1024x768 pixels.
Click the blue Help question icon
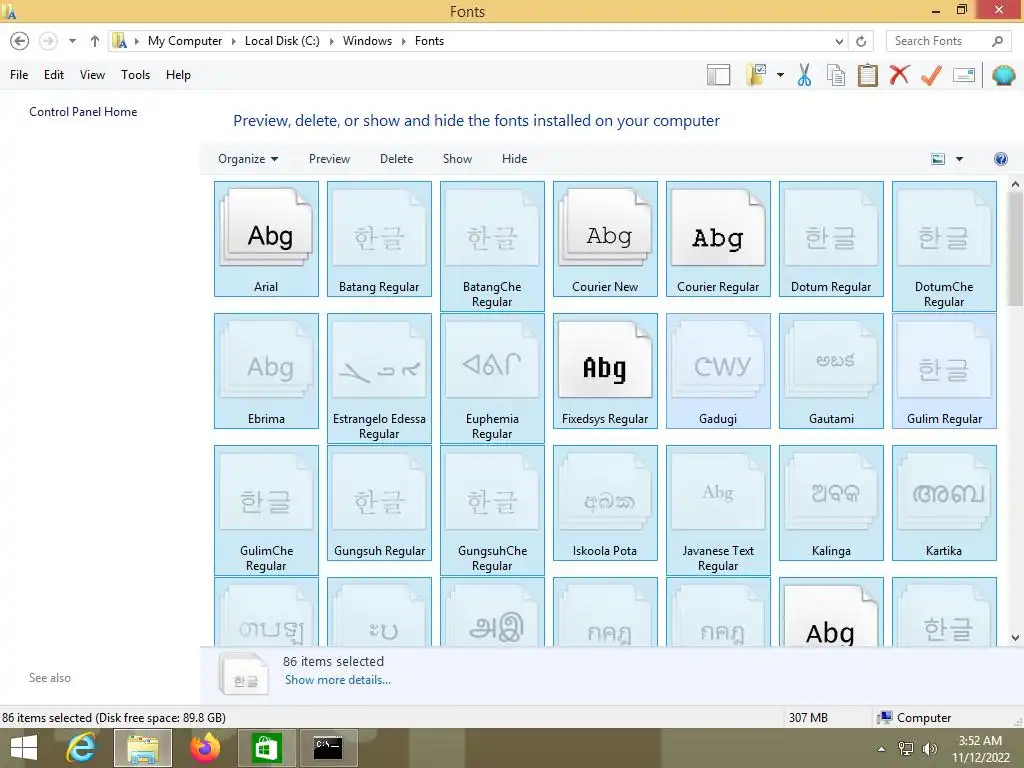pyautogui.click(x=1000, y=159)
